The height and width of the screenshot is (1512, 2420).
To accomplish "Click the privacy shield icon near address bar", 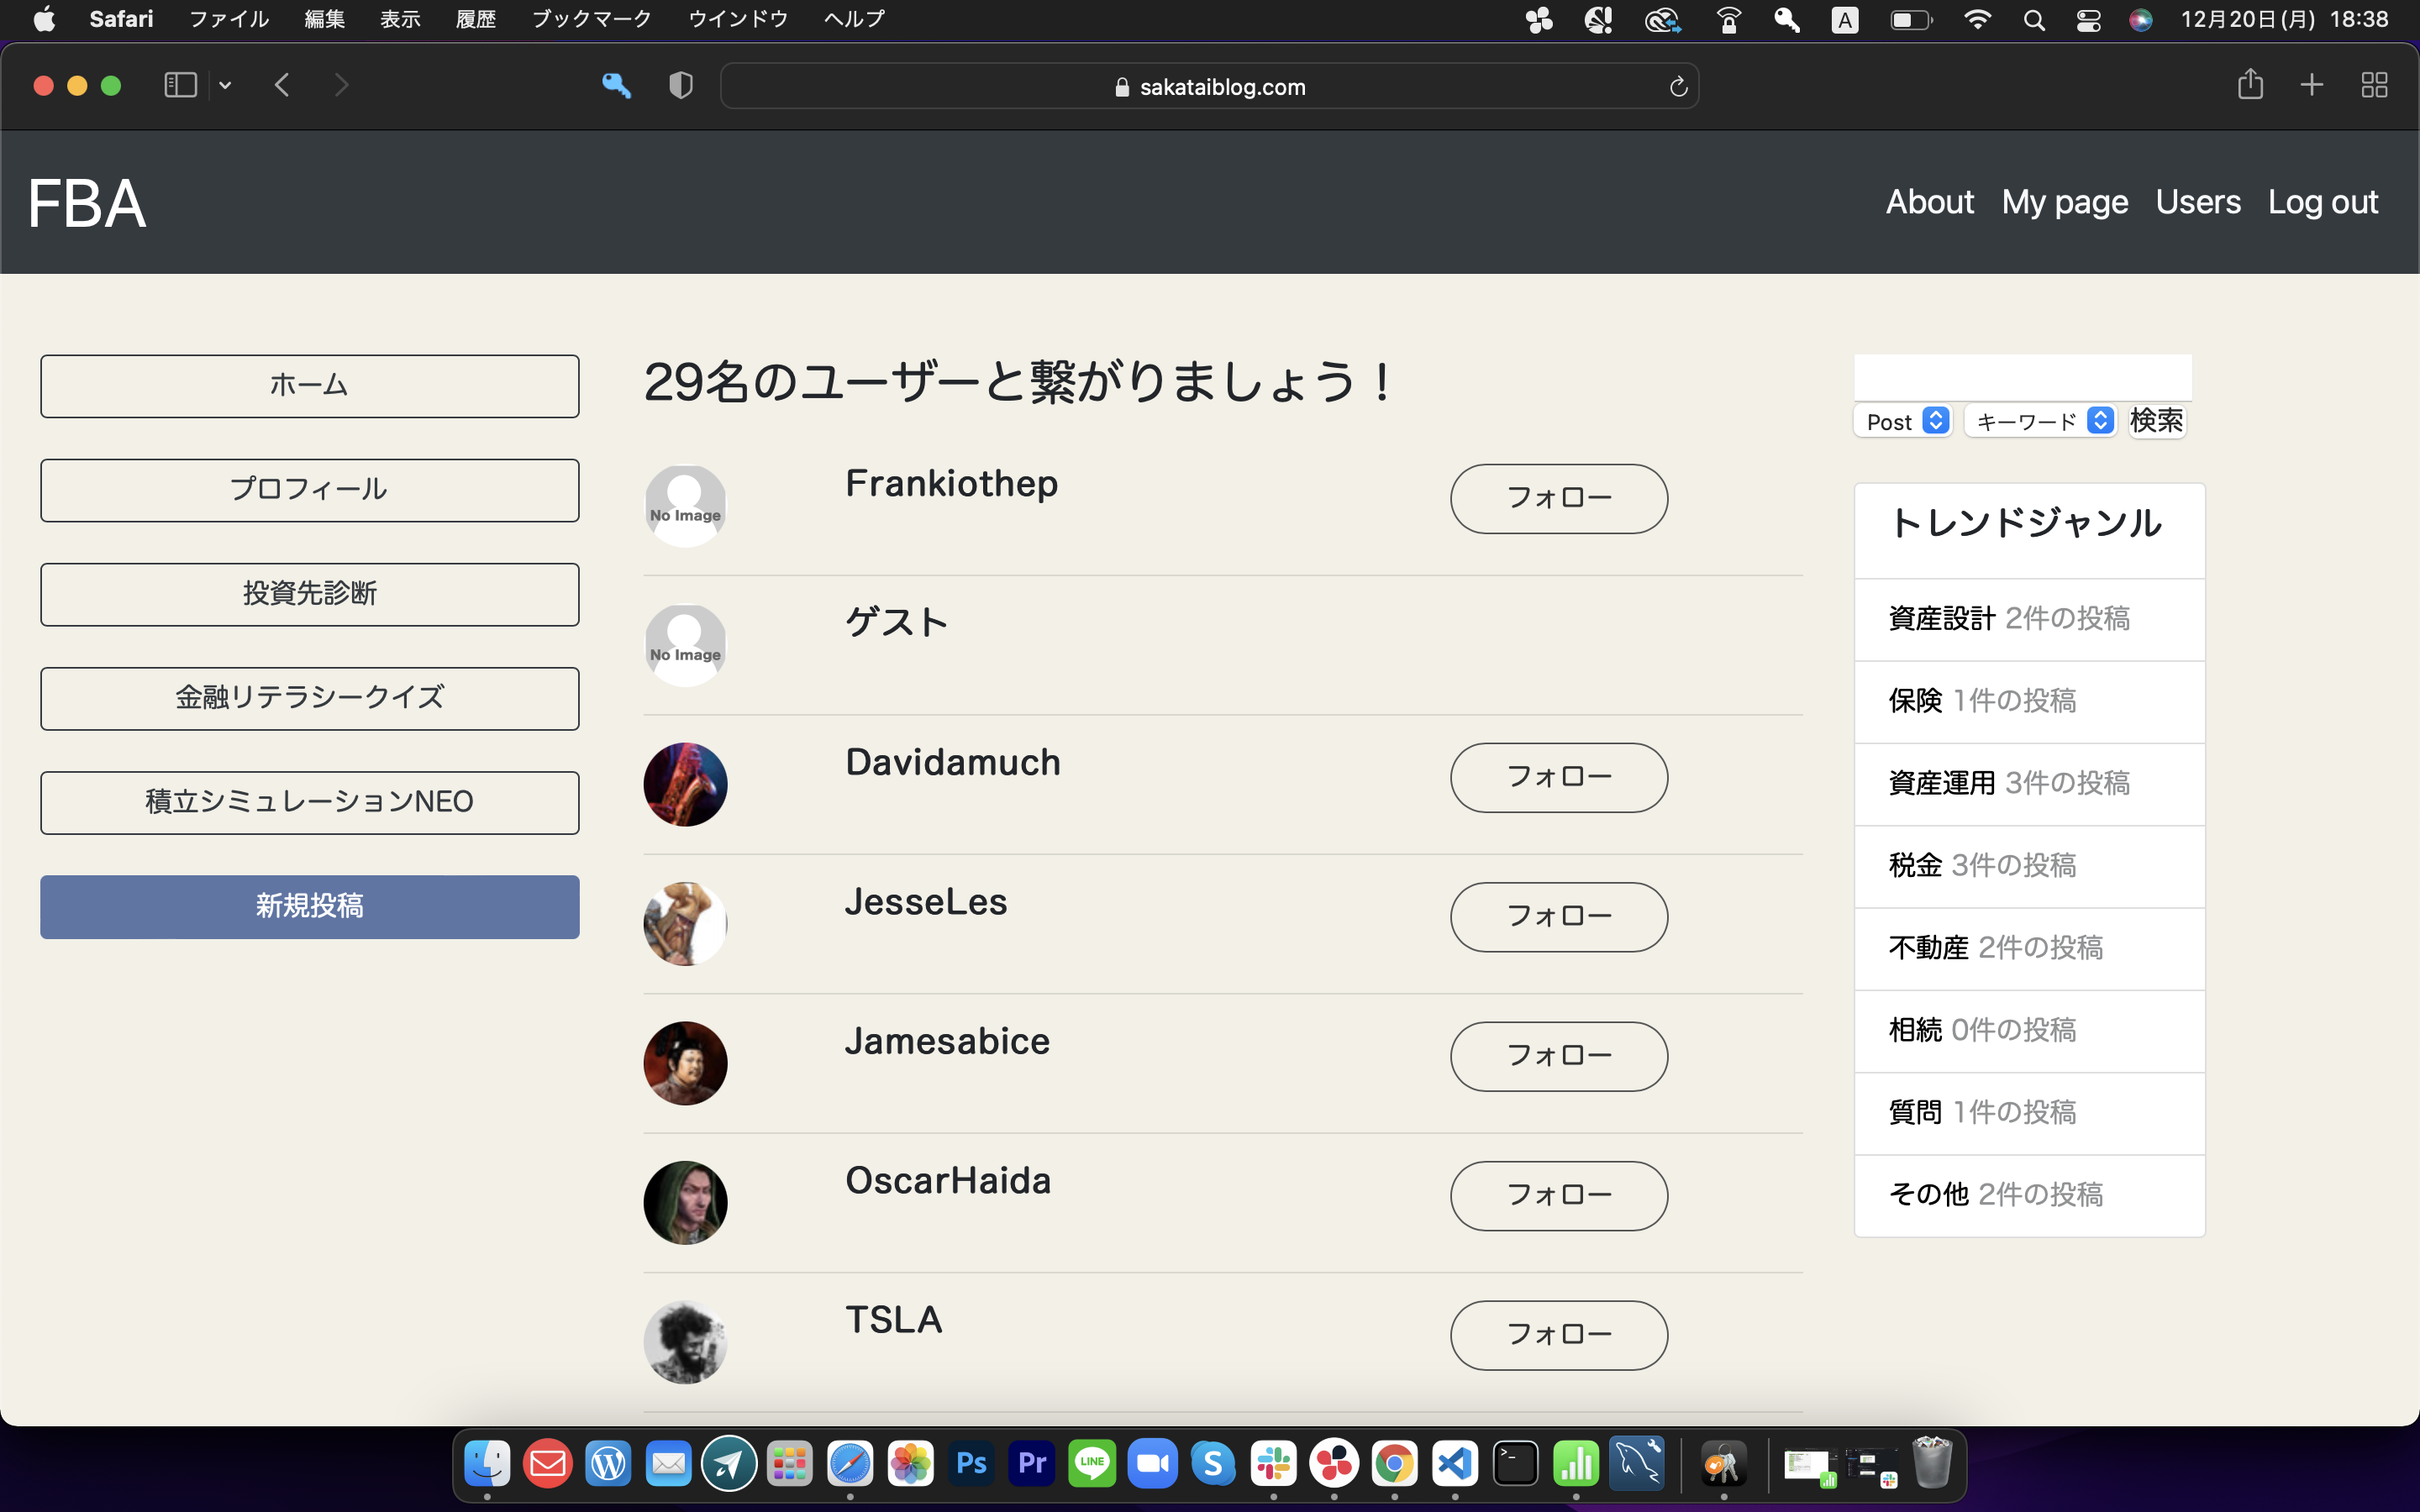I will tap(680, 85).
